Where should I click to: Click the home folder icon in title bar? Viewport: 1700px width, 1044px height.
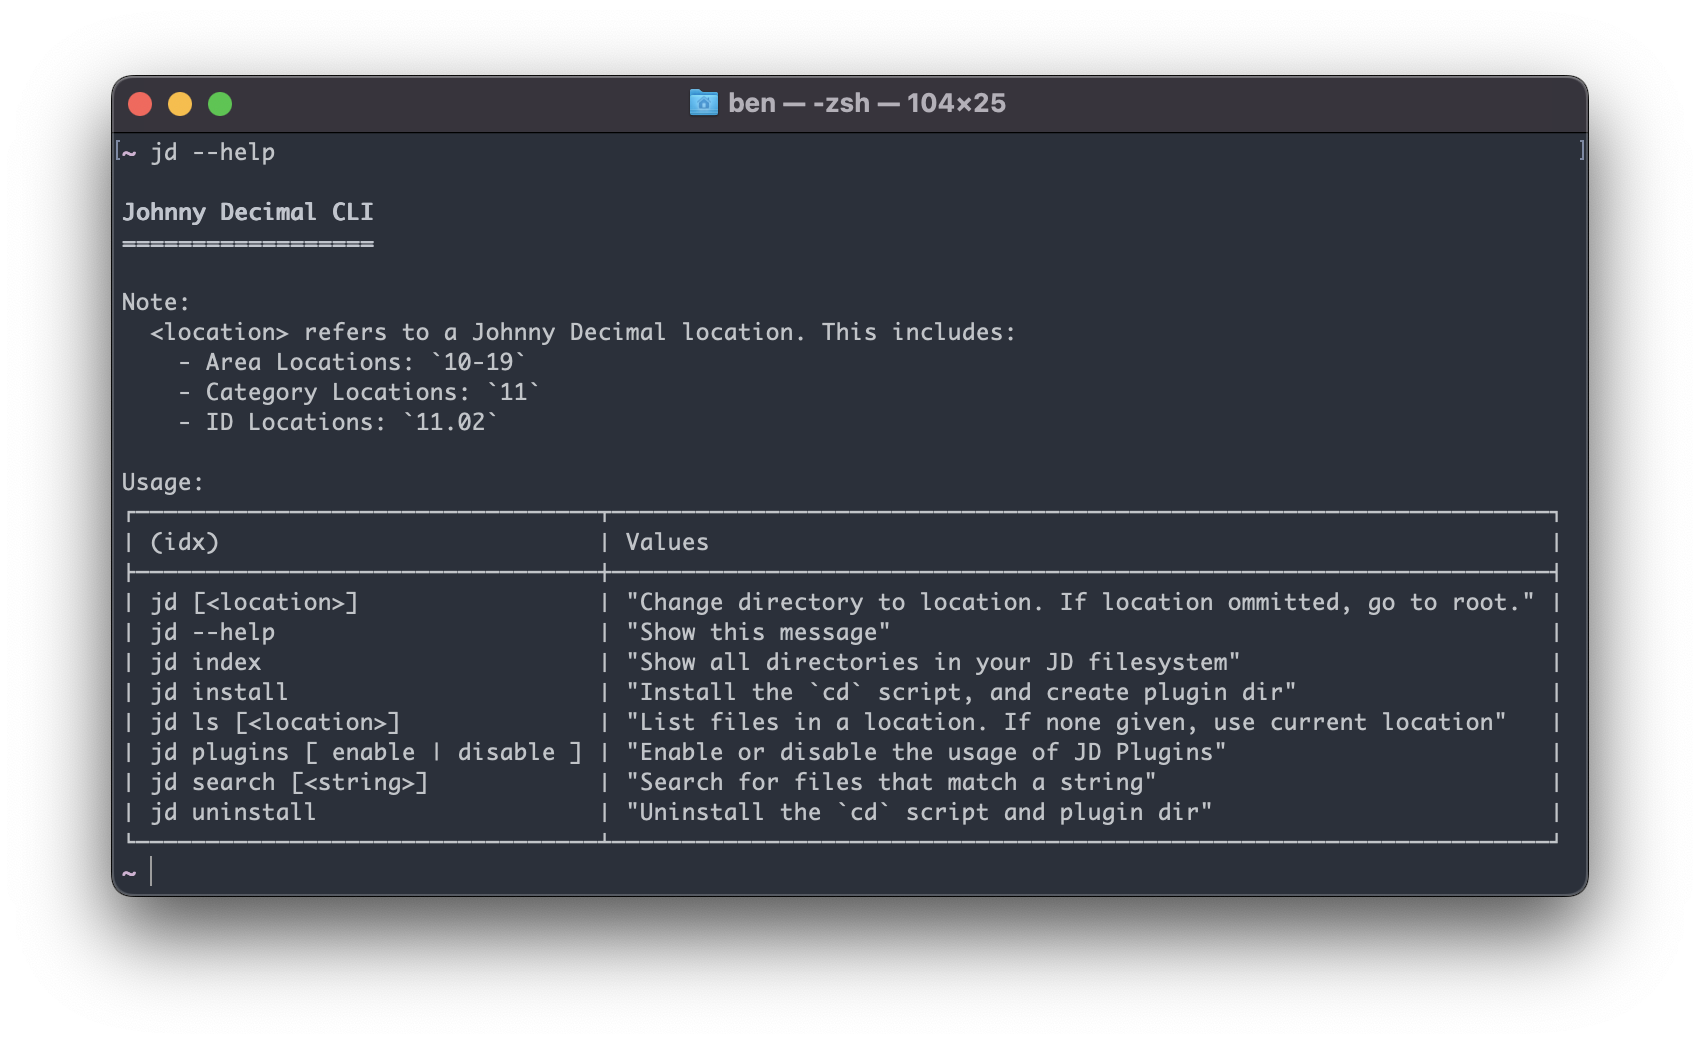[x=704, y=103]
